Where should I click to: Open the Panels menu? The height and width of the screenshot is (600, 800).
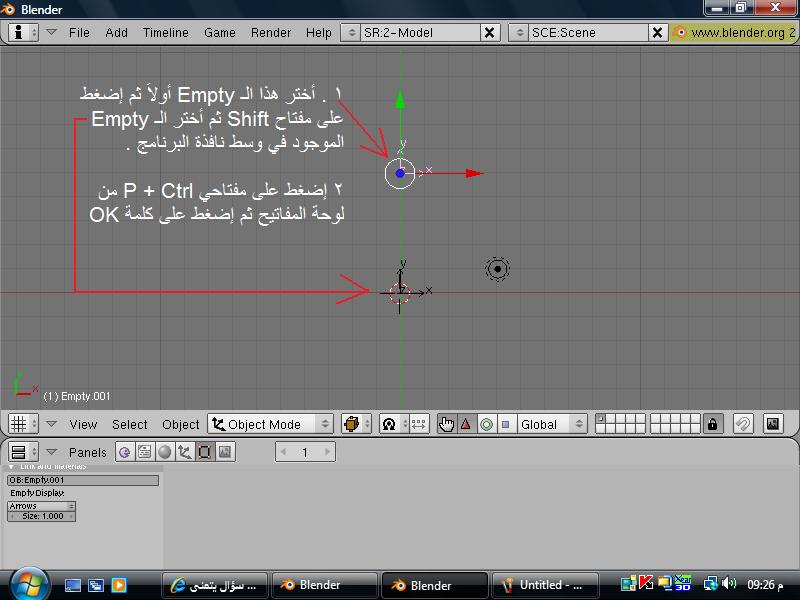[x=88, y=453]
